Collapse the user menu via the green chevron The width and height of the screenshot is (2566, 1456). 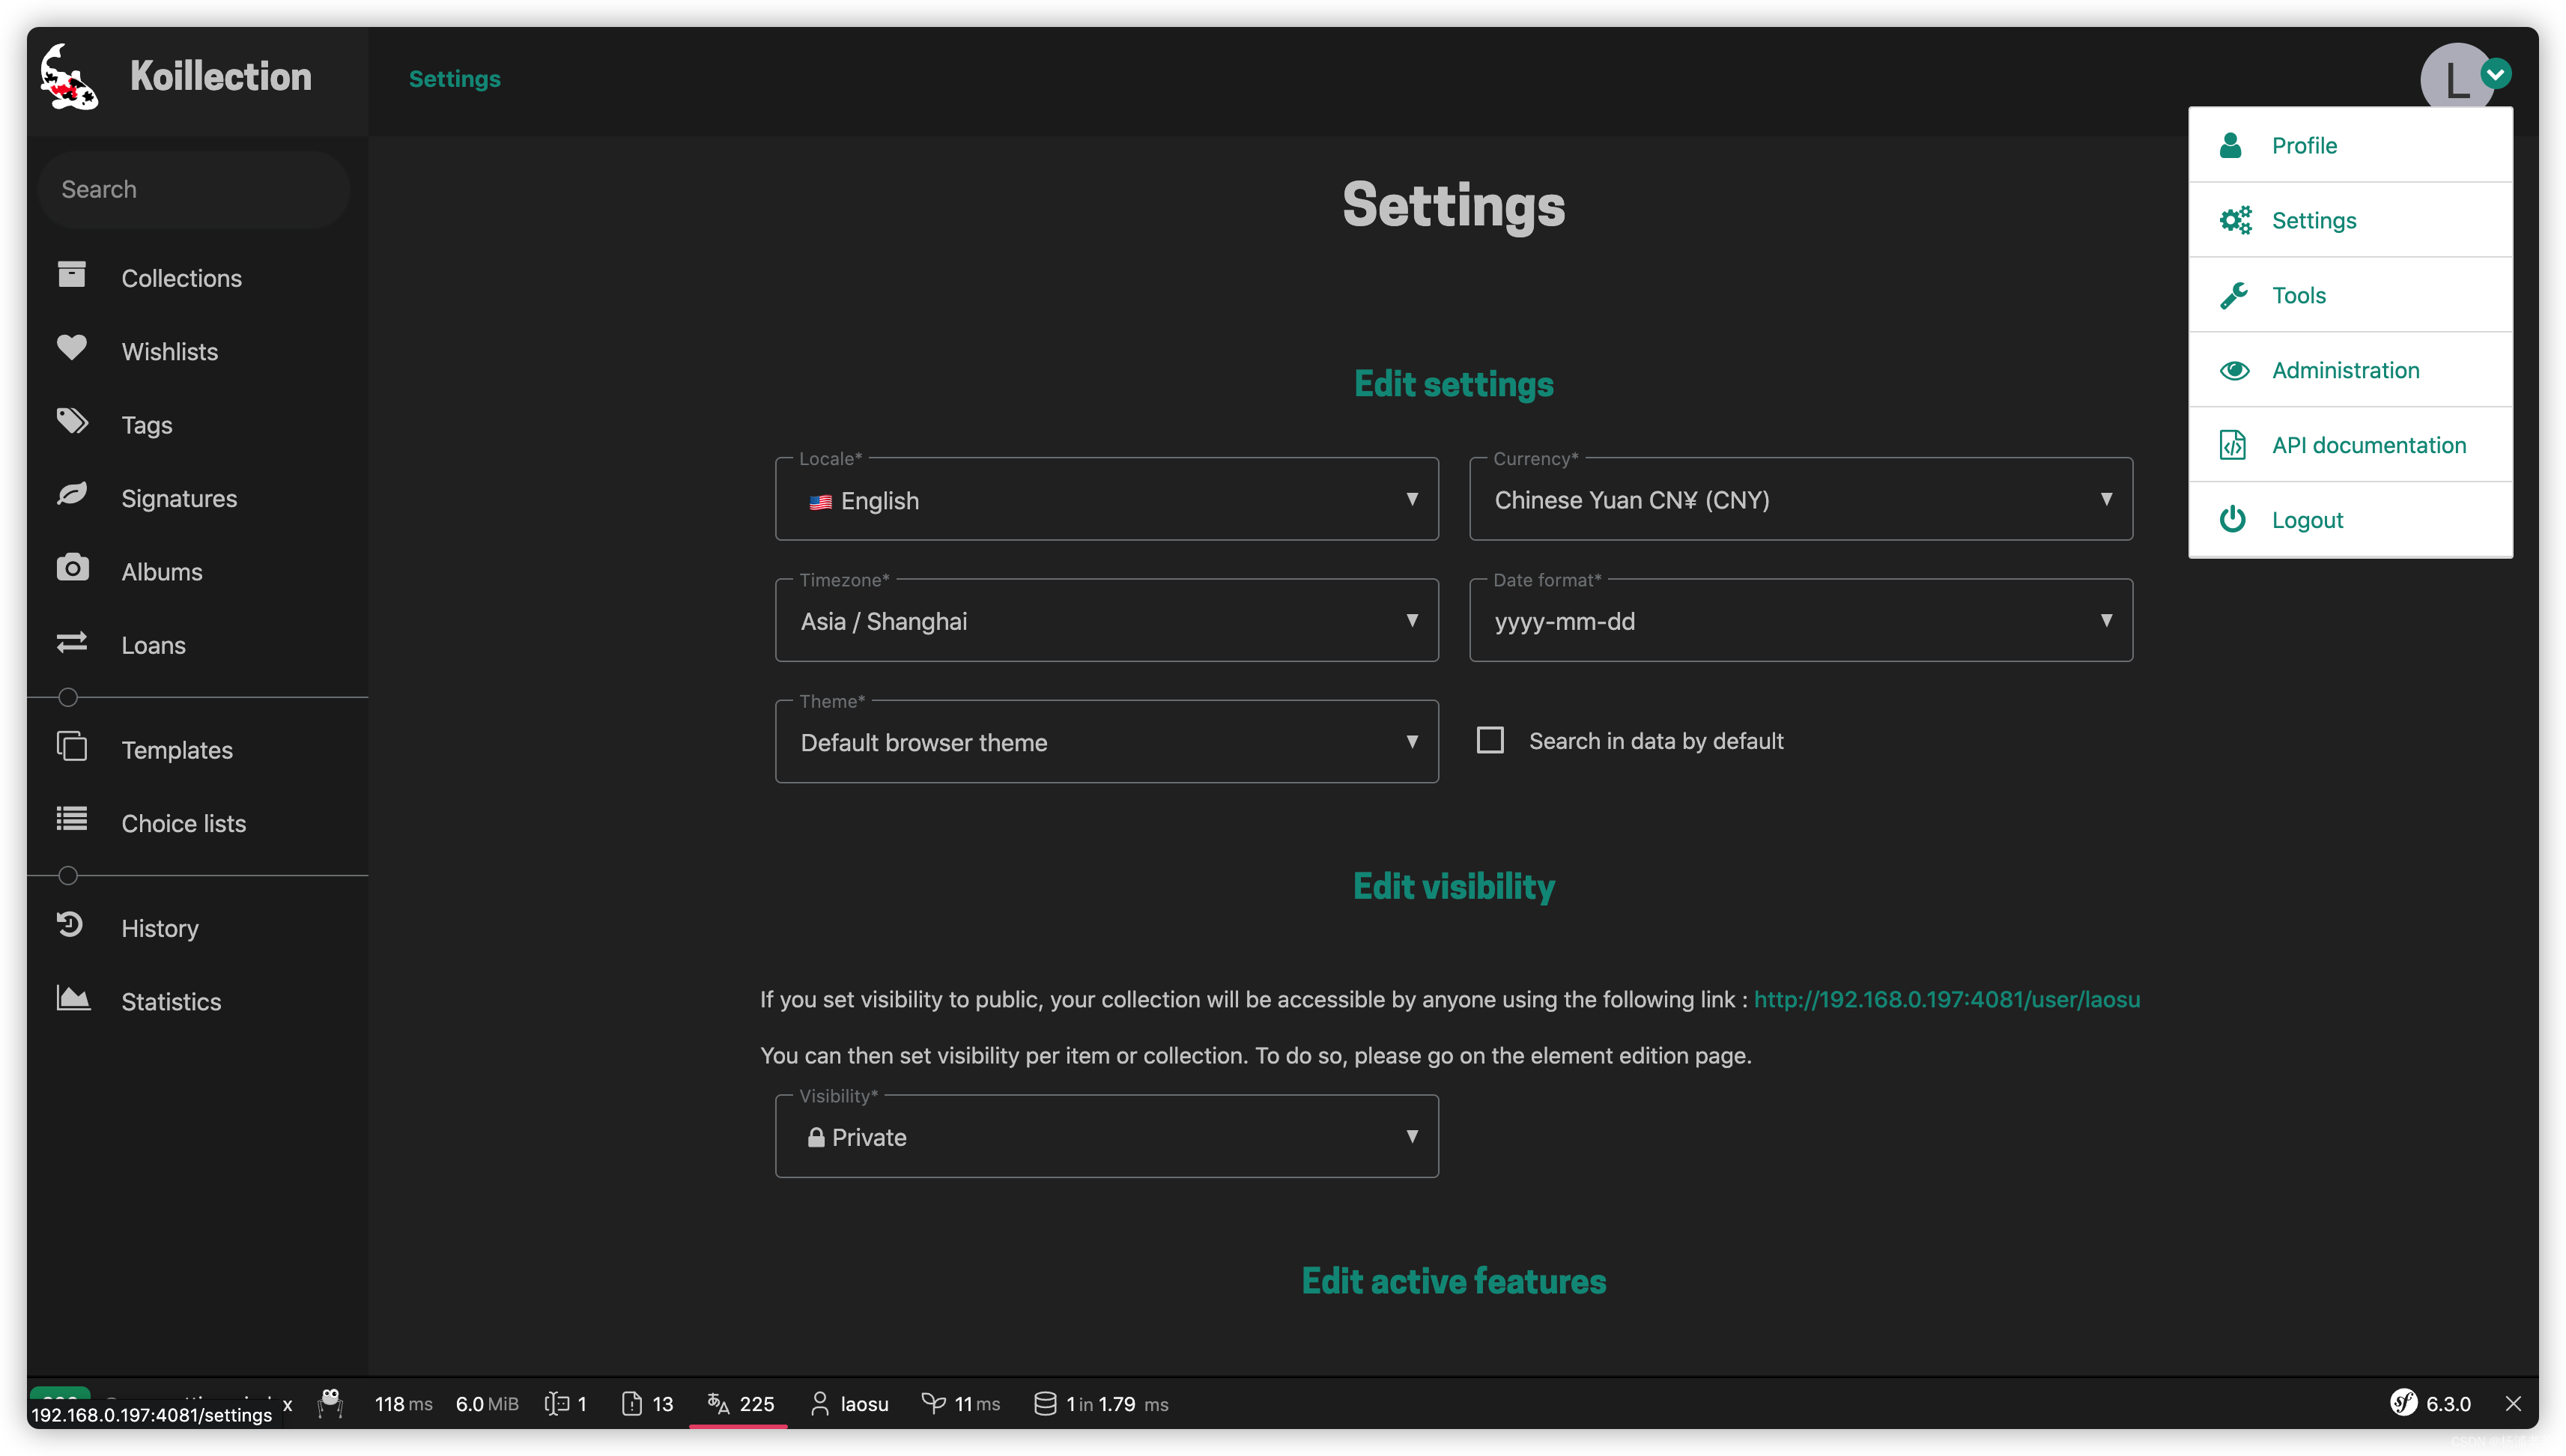(x=2496, y=73)
